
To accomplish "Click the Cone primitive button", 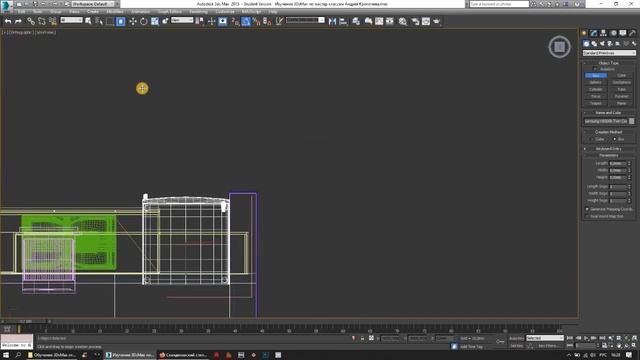I will [x=621, y=76].
